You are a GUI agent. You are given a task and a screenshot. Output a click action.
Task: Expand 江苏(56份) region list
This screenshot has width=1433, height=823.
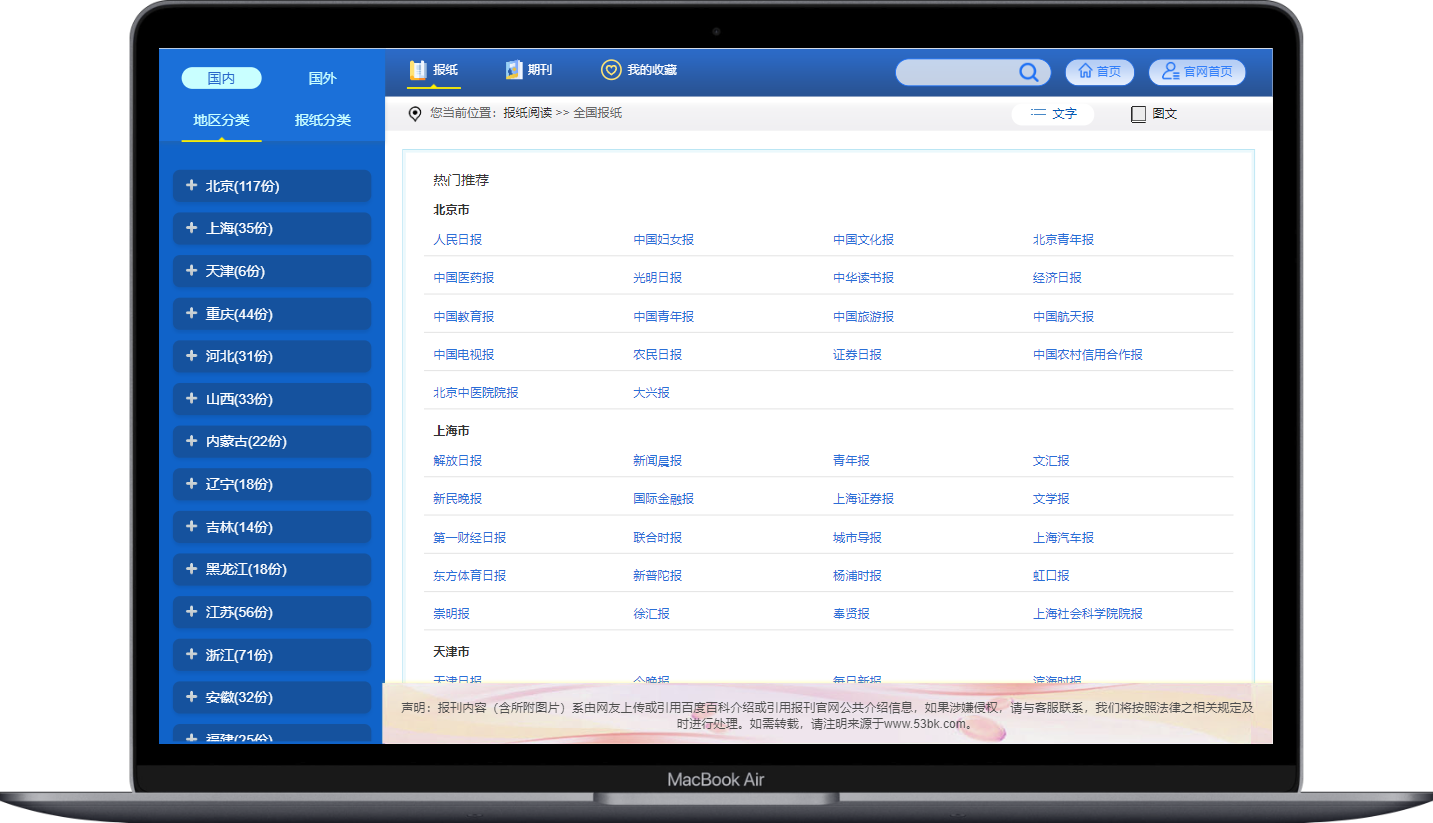(272, 612)
